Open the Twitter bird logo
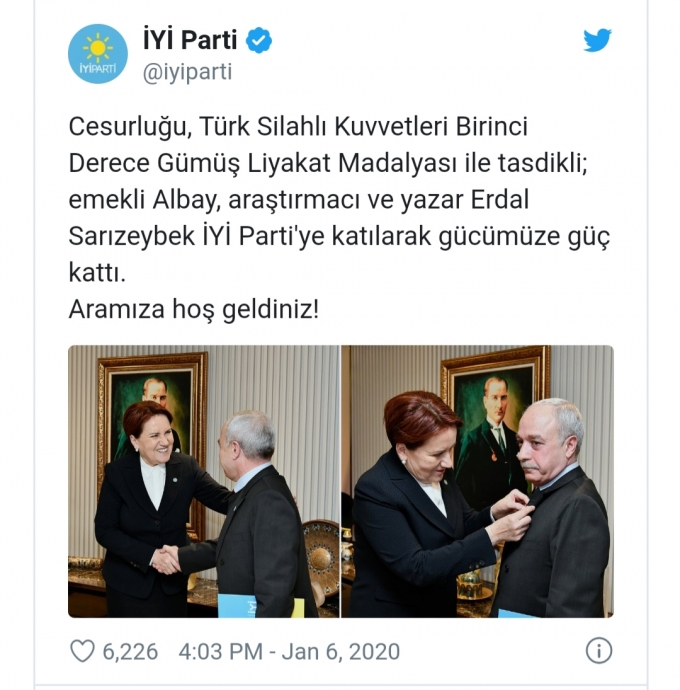 point(597,40)
